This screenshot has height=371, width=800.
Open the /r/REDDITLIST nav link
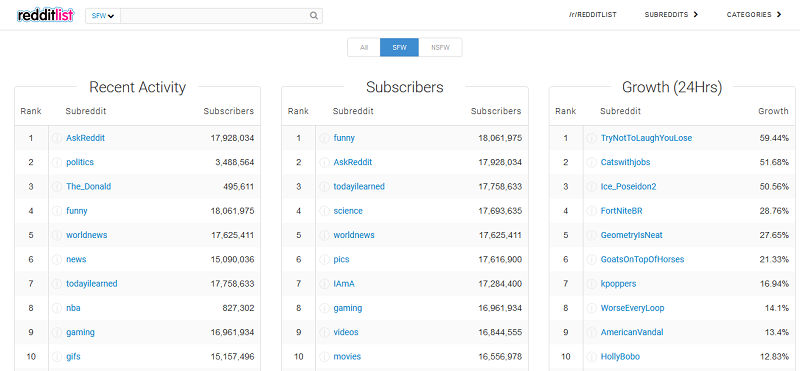click(592, 15)
